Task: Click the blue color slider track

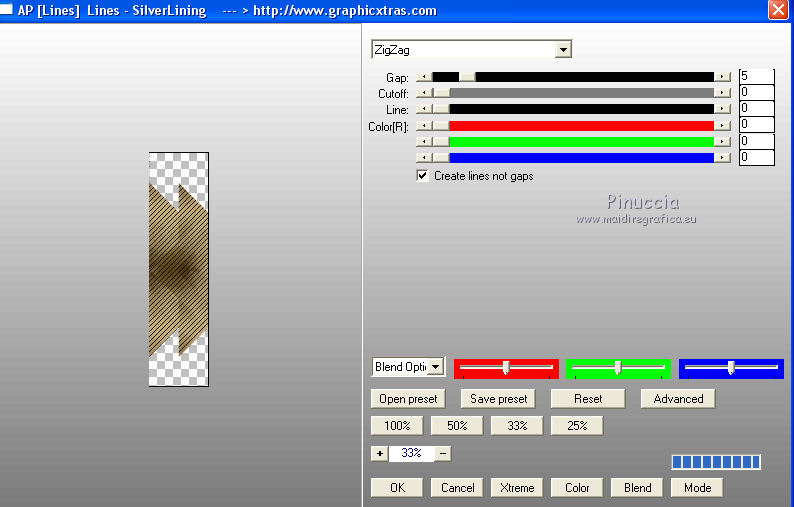Action: [x=581, y=158]
